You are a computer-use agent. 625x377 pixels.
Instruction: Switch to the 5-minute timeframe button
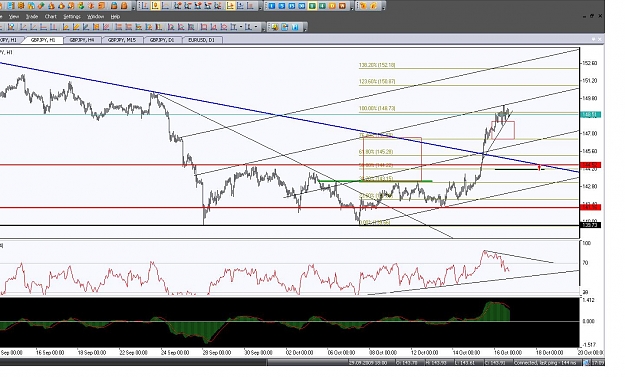pyautogui.click(x=282, y=6)
